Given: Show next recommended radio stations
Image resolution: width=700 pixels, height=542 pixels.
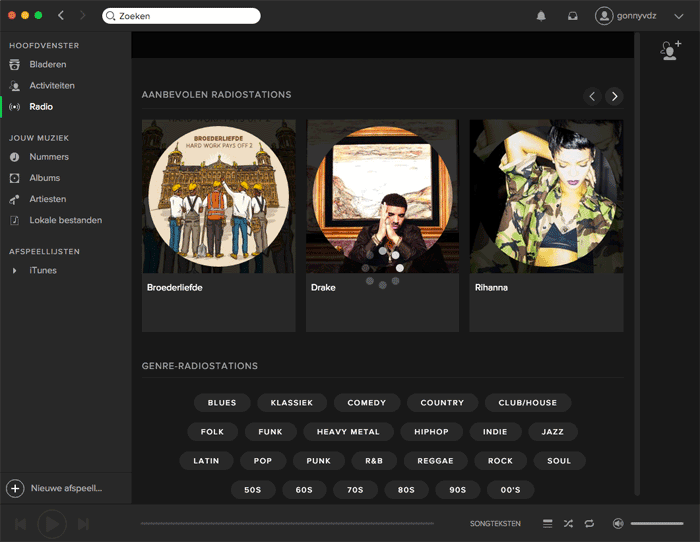Looking at the screenshot, I should click(x=614, y=96).
